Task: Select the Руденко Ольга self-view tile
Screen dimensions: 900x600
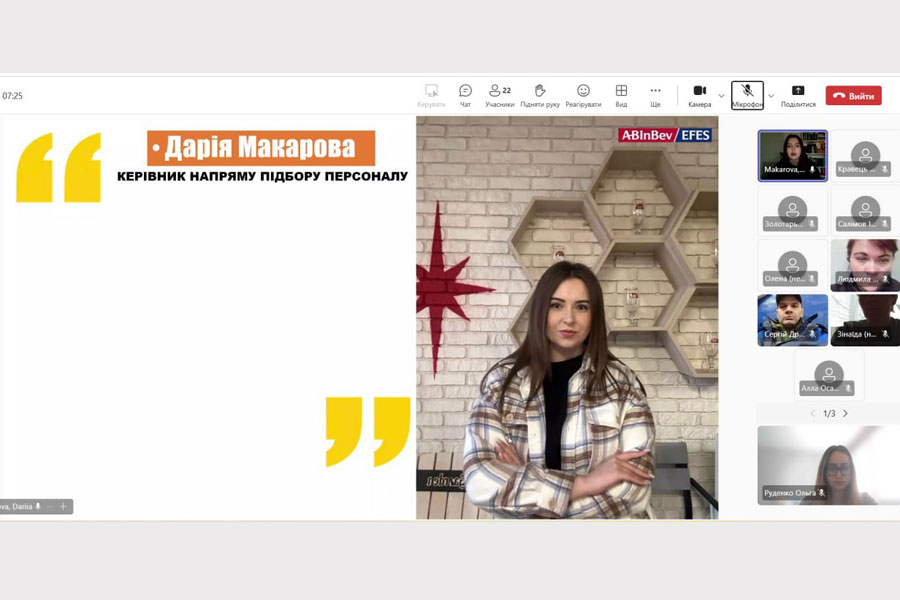Action: 828,466
